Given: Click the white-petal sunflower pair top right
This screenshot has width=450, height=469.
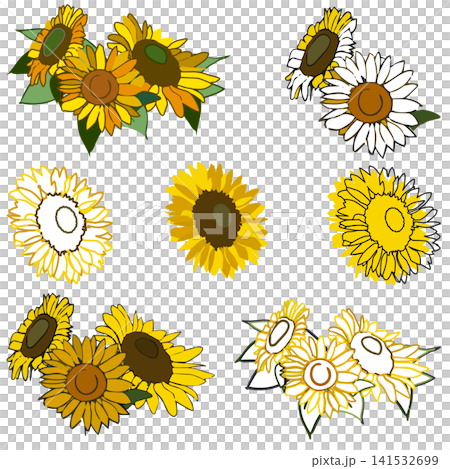Looking at the screenshot, I should [363, 82].
